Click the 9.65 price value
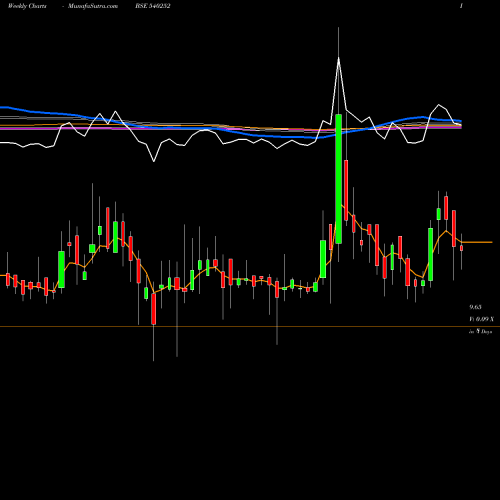This screenshot has width=500, height=500. click(x=475, y=307)
